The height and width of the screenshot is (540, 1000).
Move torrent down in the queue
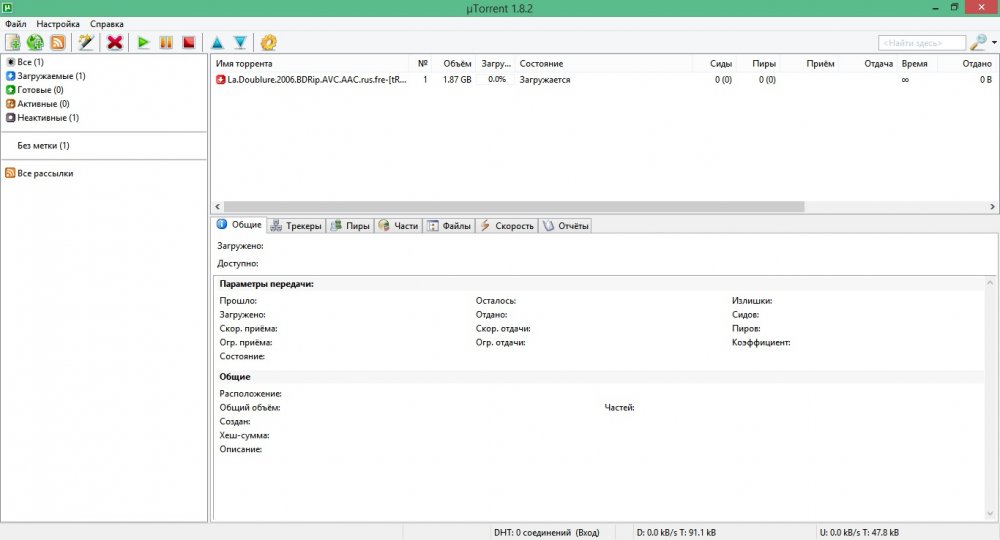pos(240,42)
